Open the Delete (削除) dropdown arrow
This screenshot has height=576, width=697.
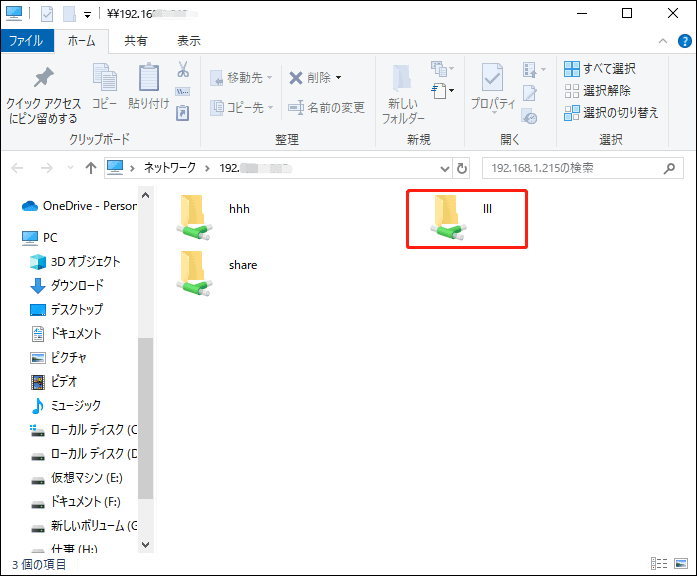(339, 78)
